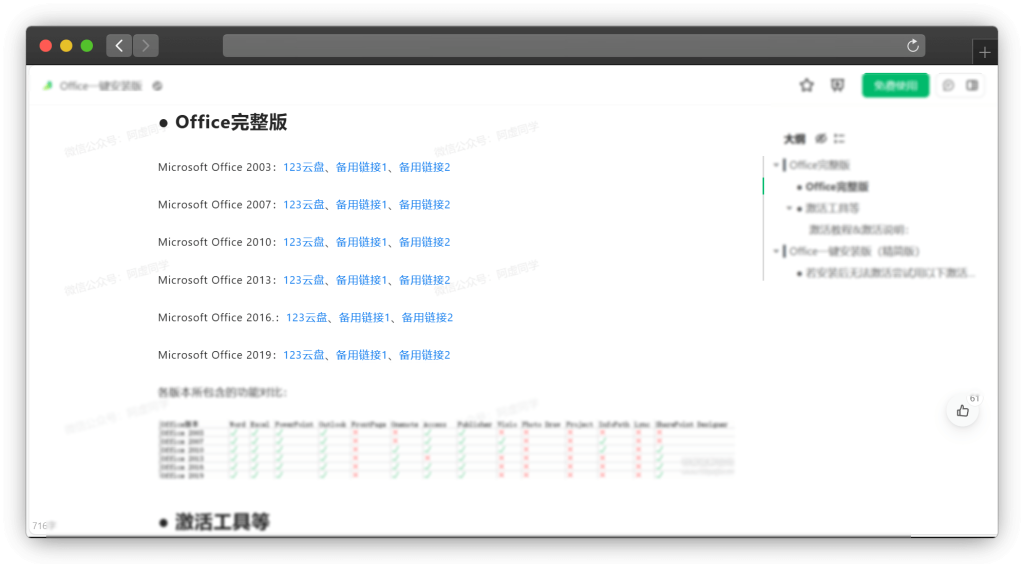1024x564 pixels.
Task: Click the browser address bar
Action: (x=573, y=46)
